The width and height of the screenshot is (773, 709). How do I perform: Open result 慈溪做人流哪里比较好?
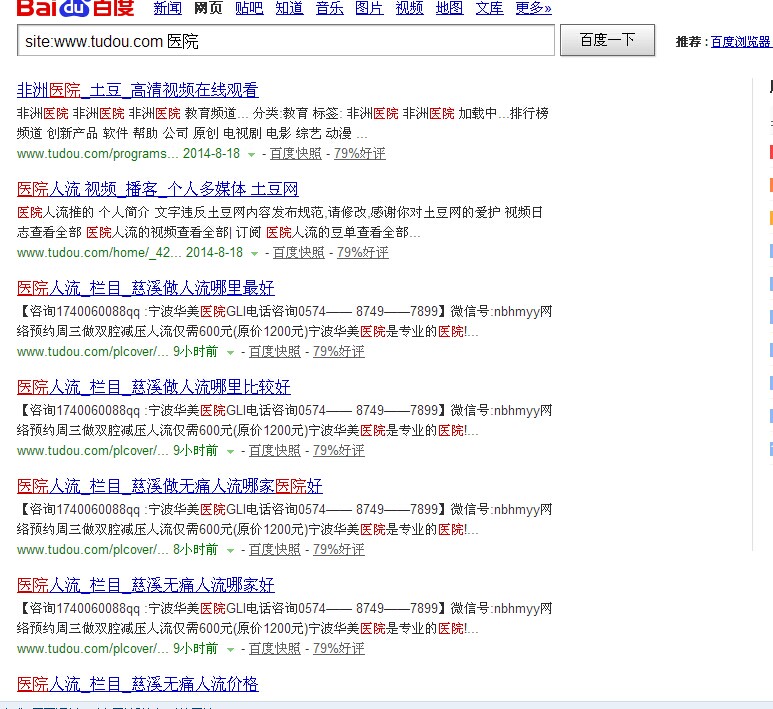point(154,387)
